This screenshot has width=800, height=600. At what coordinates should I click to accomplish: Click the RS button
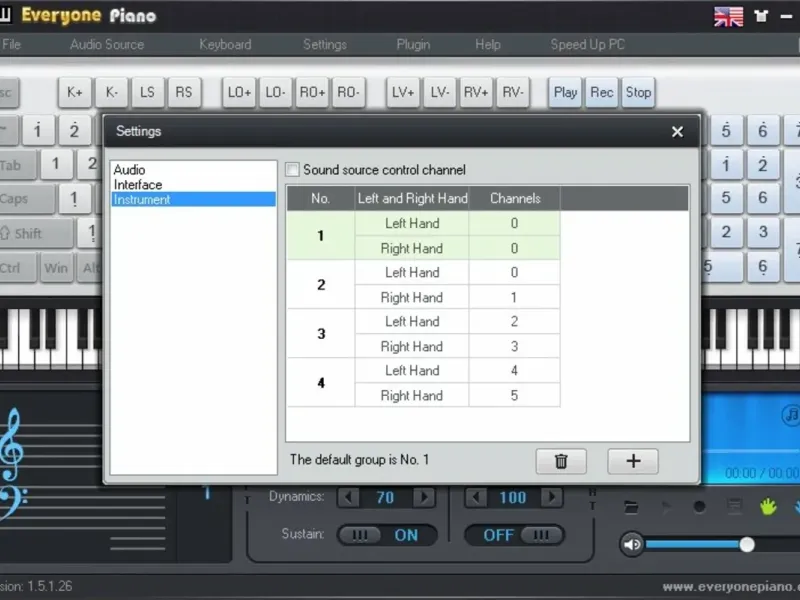click(x=184, y=92)
